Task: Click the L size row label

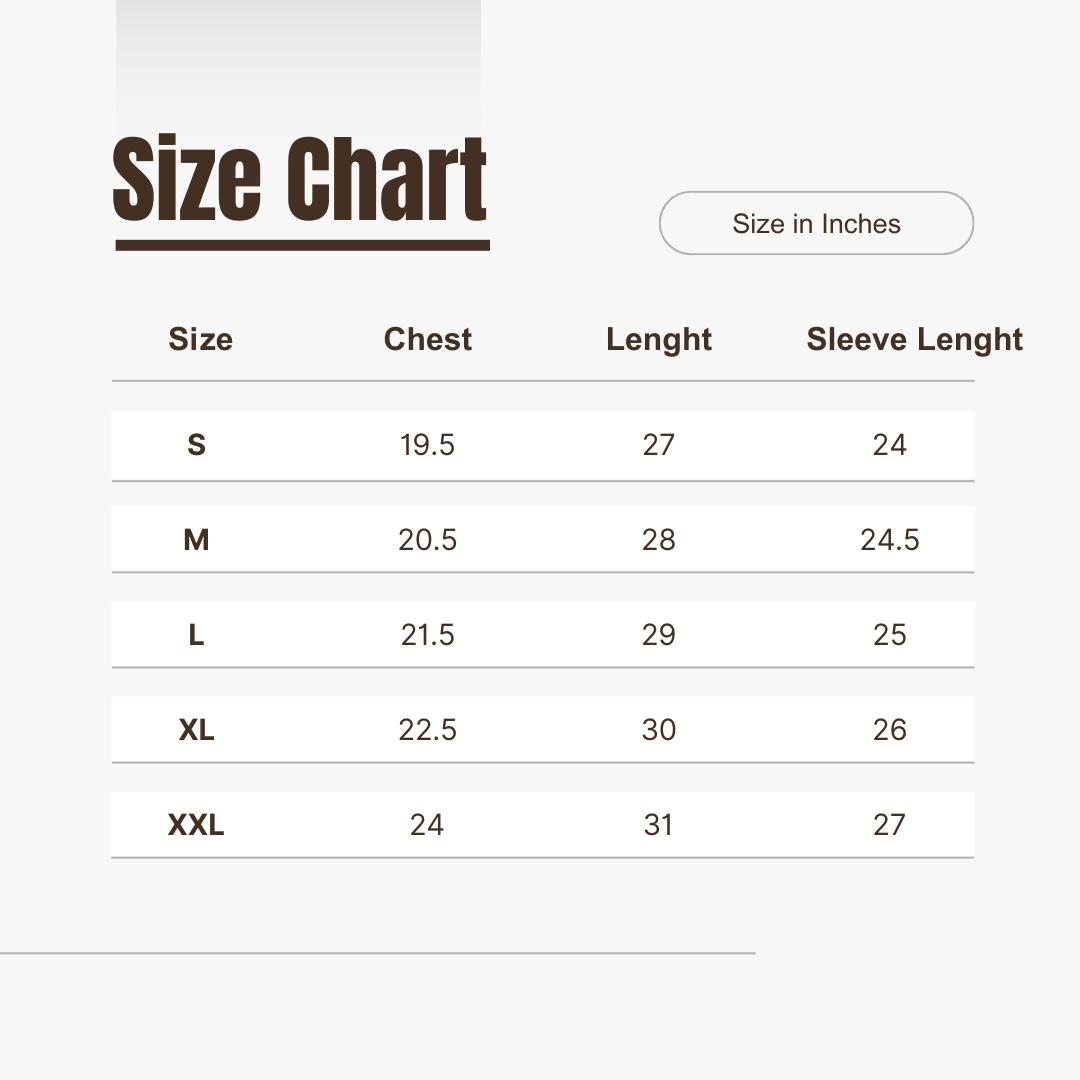Action: click(196, 635)
